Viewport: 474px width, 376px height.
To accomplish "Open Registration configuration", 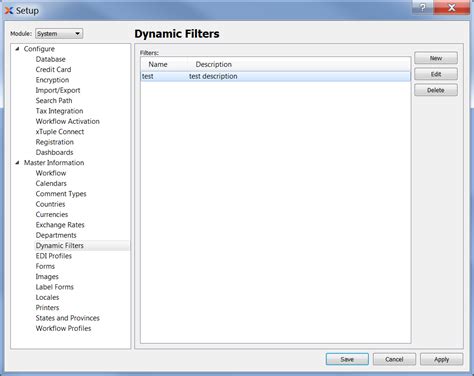I will (55, 142).
